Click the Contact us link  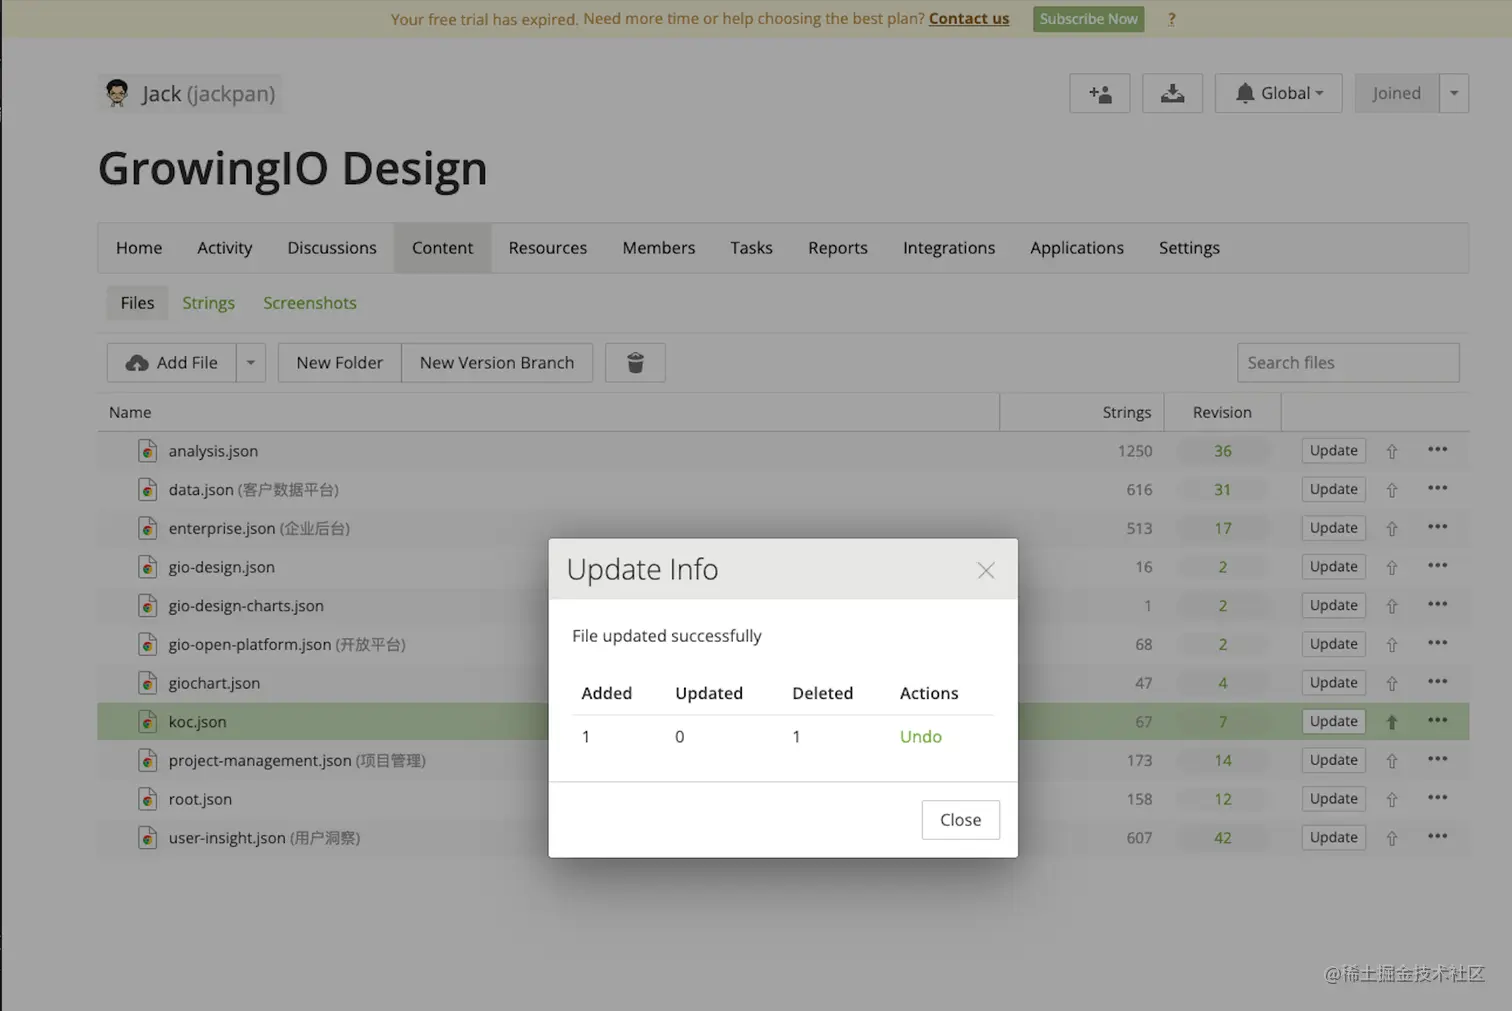[969, 19]
